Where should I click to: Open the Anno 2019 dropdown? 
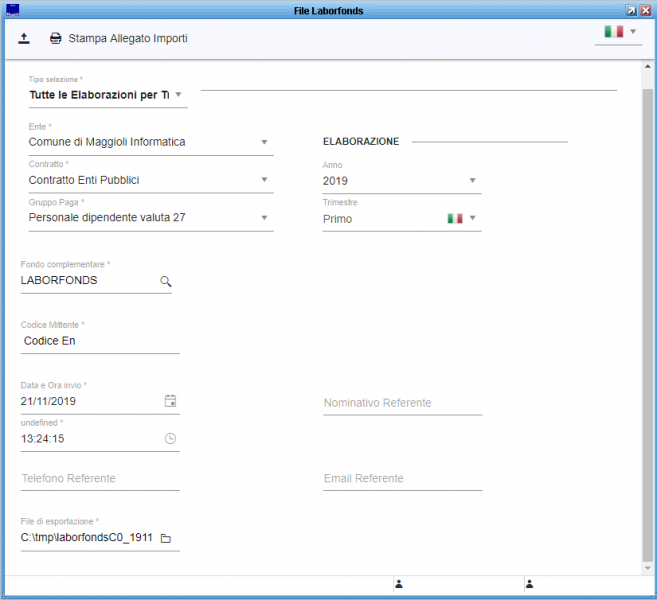tap(472, 181)
